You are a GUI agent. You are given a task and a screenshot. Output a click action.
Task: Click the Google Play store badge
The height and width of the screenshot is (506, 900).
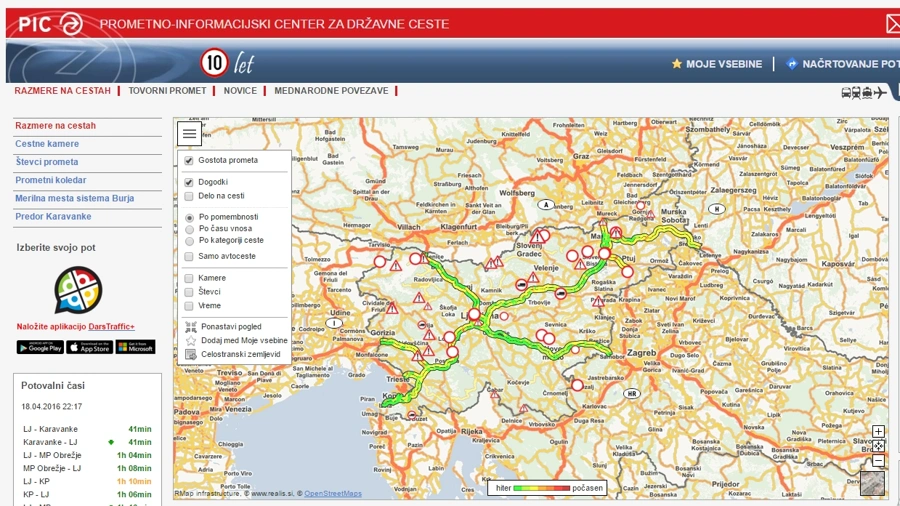point(40,347)
